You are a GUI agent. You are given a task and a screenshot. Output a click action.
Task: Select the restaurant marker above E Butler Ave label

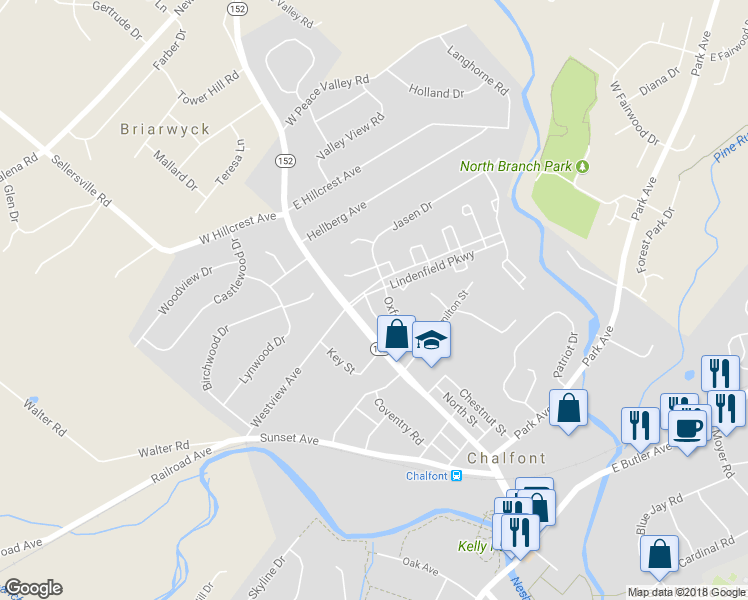pyautogui.click(x=640, y=429)
